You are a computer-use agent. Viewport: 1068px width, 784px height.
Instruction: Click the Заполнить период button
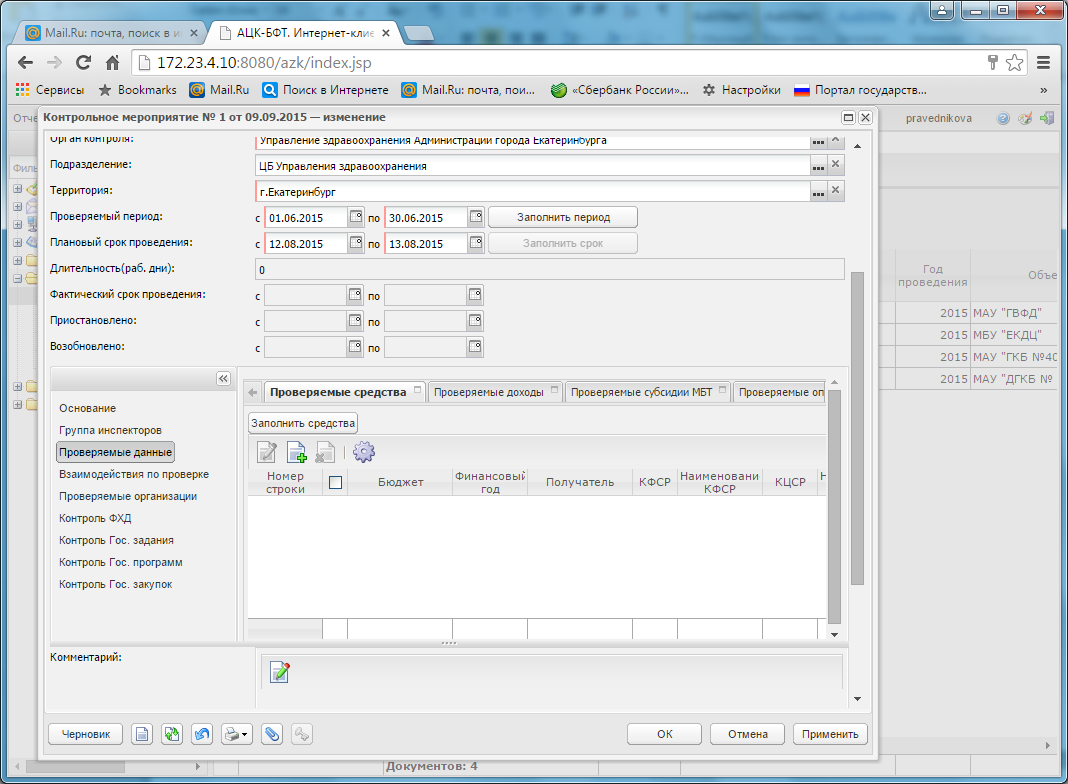[563, 217]
